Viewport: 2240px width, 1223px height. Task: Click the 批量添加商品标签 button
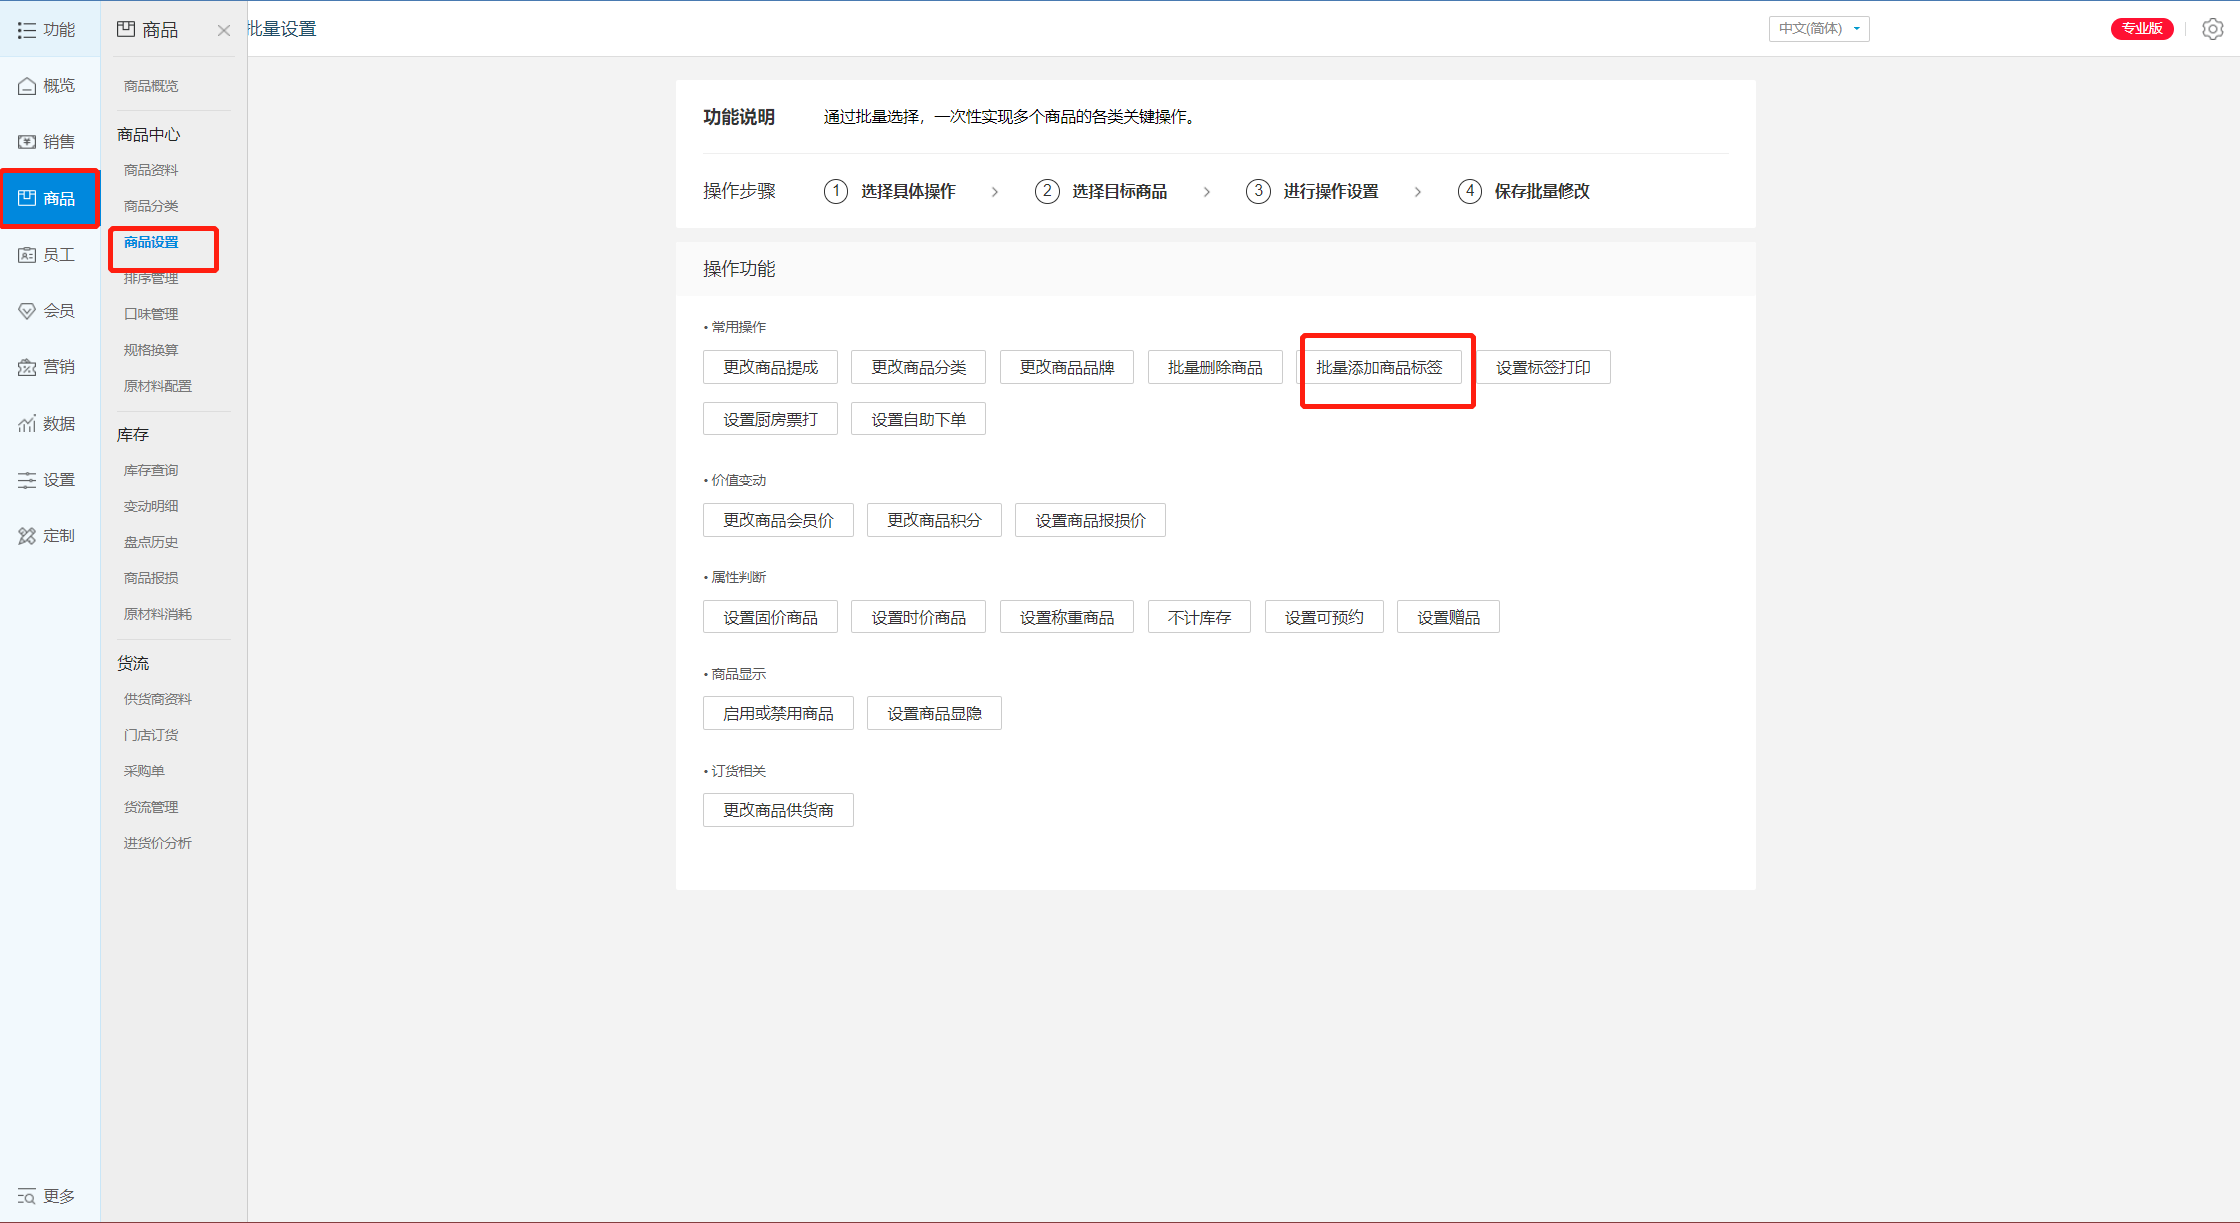coord(1379,368)
